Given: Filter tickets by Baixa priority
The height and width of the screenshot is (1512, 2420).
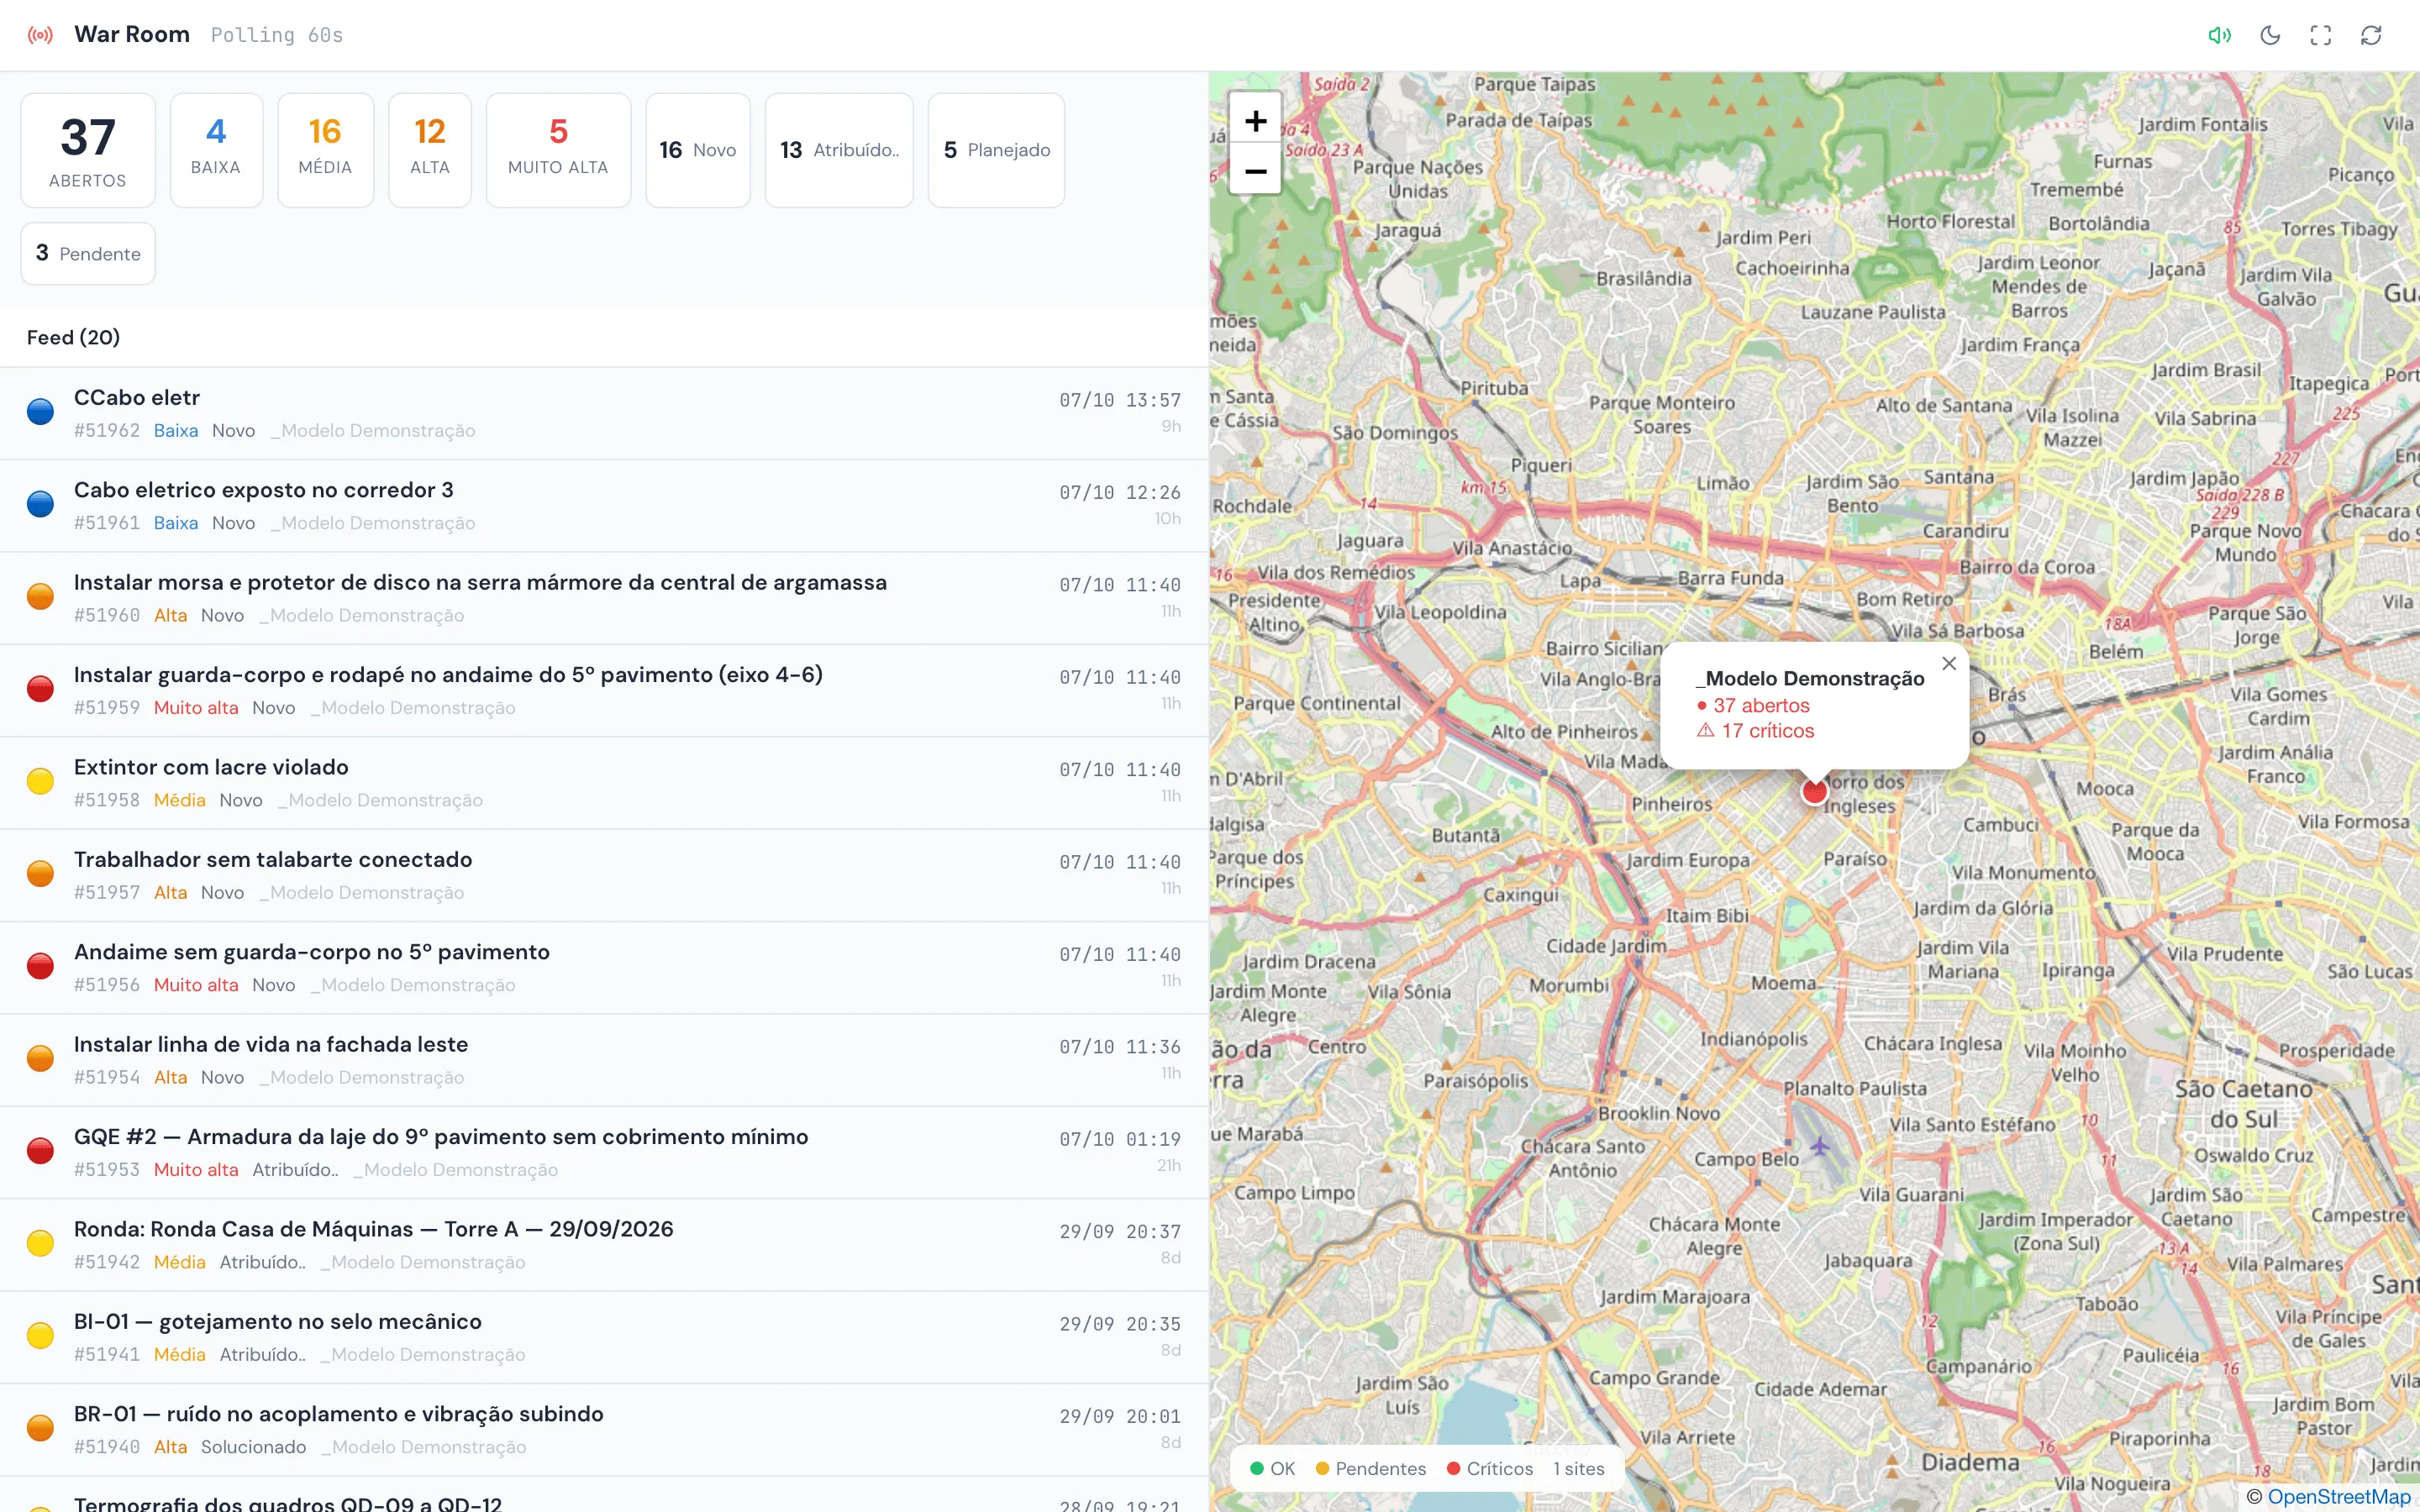Looking at the screenshot, I should click(216, 150).
